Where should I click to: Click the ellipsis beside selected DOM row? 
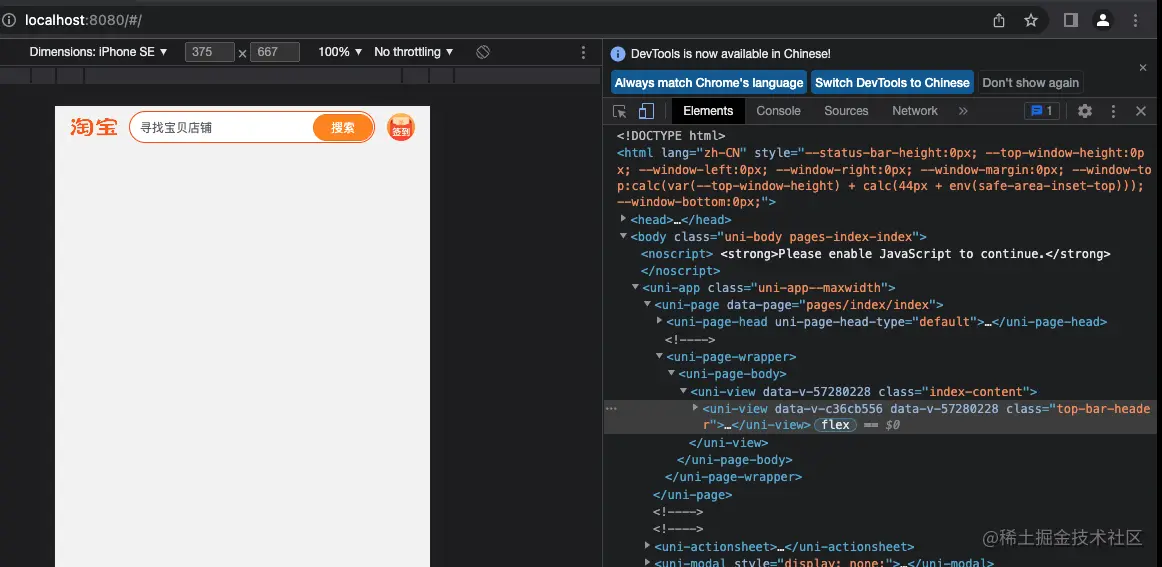click(x=611, y=408)
